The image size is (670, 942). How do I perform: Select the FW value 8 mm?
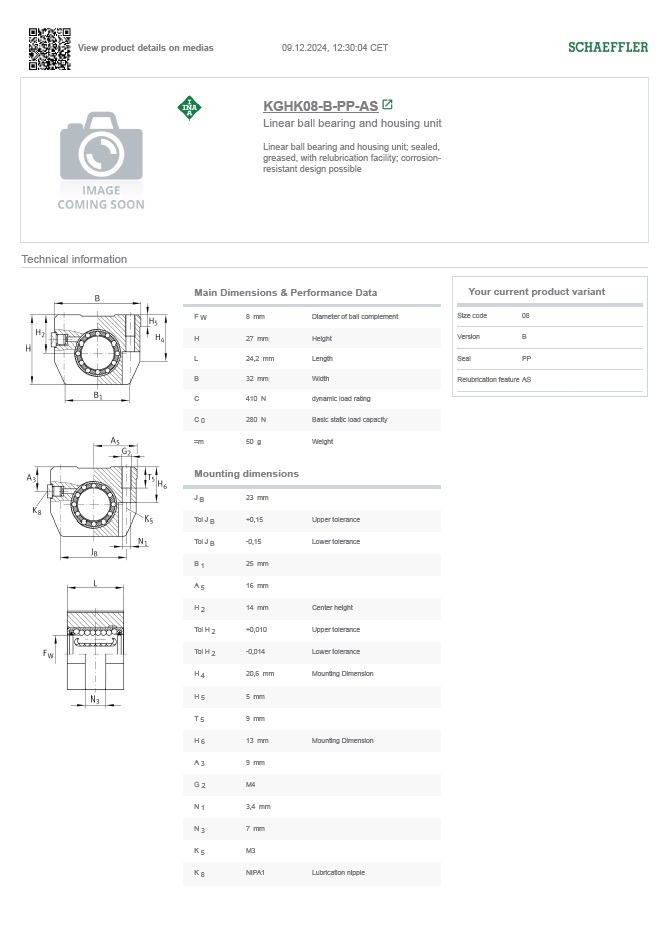click(x=255, y=317)
